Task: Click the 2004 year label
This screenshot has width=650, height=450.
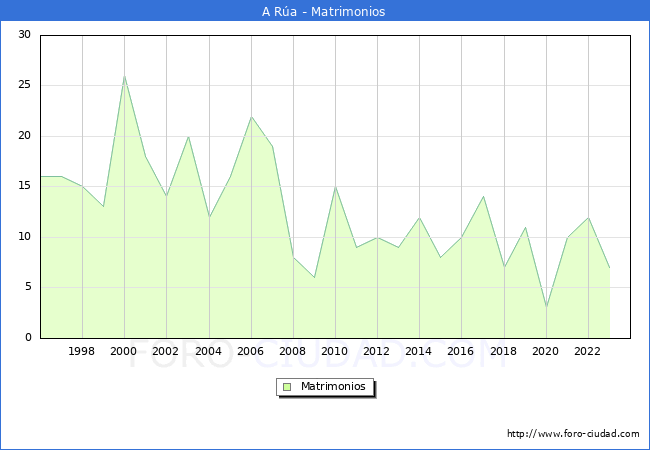Action: click(x=208, y=352)
